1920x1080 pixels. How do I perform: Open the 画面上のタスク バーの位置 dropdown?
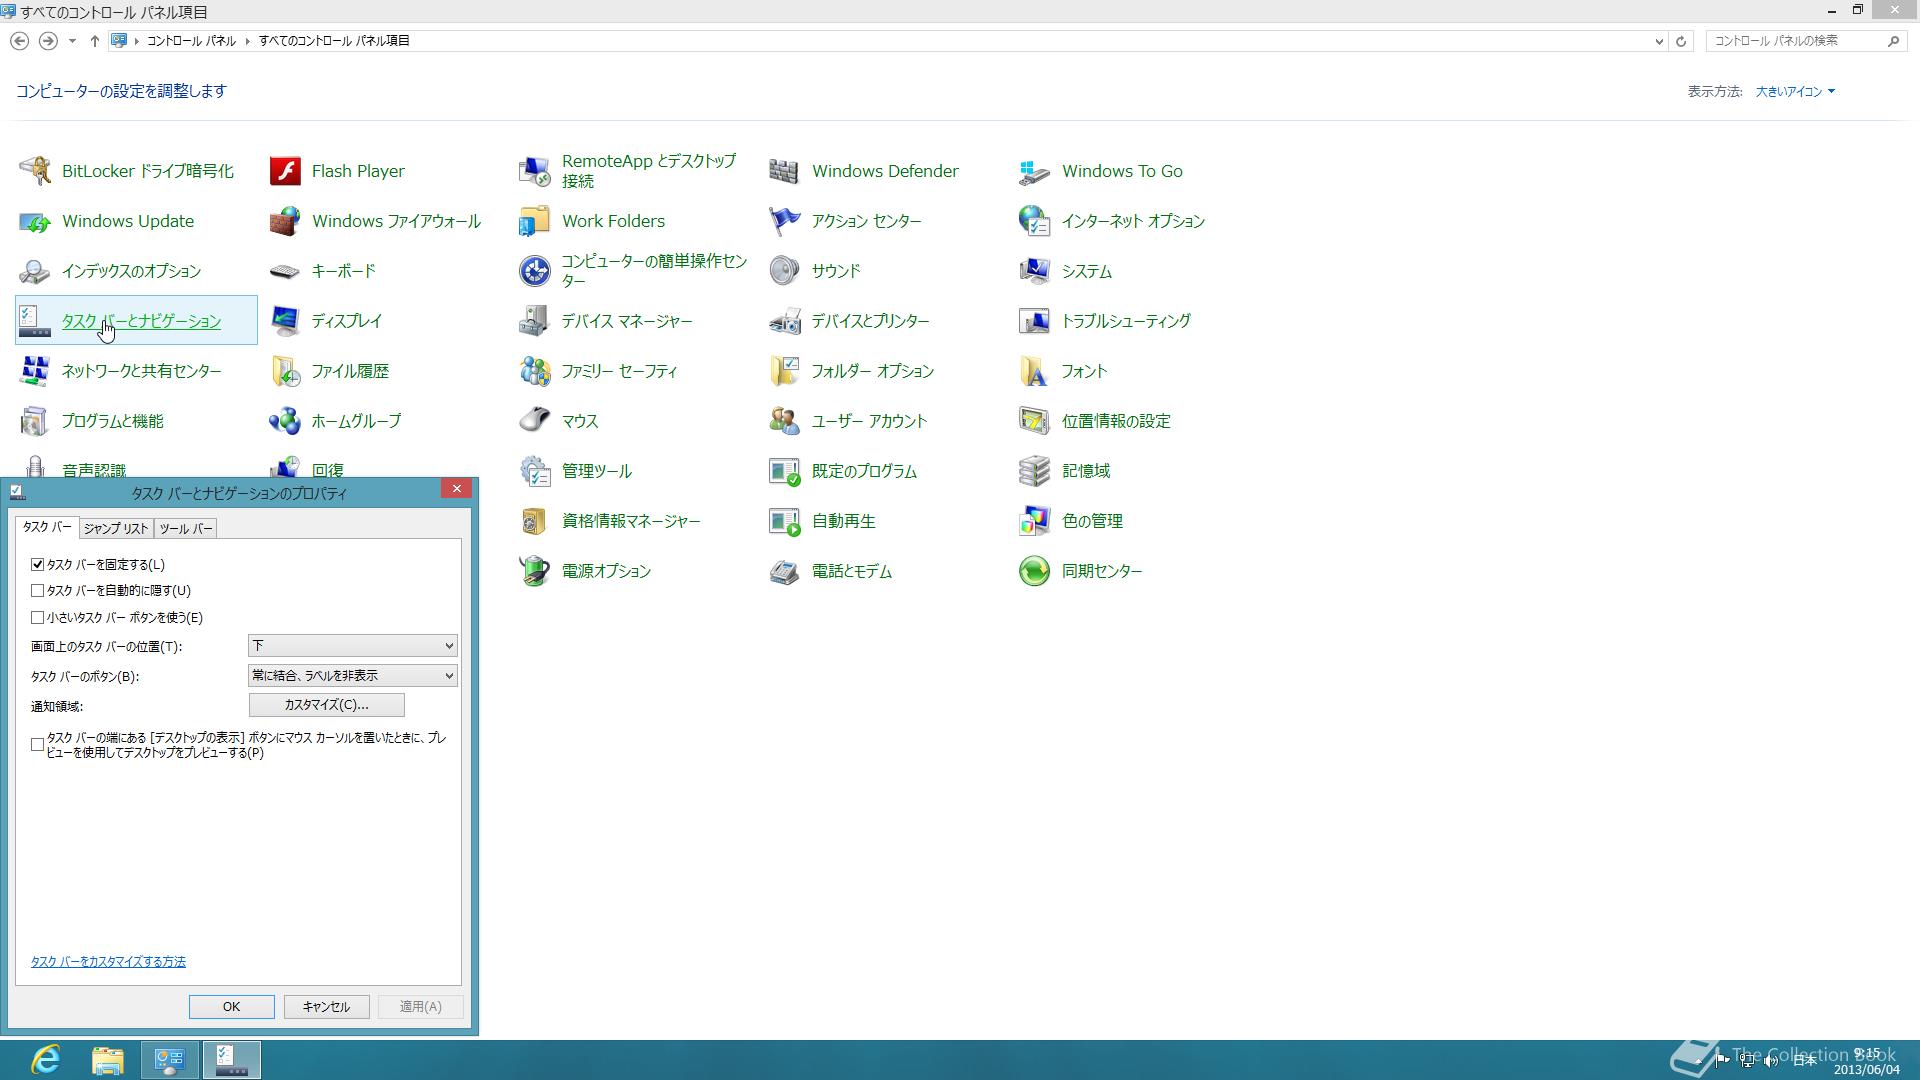pyautogui.click(x=353, y=646)
